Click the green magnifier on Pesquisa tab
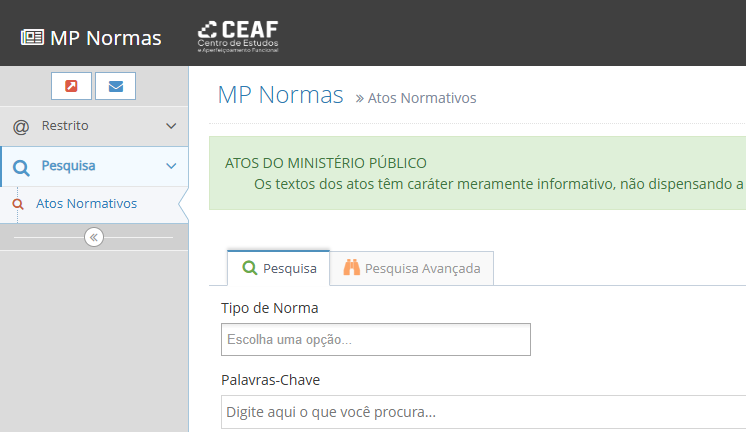Screen dimensions: 746x432 tap(250, 267)
